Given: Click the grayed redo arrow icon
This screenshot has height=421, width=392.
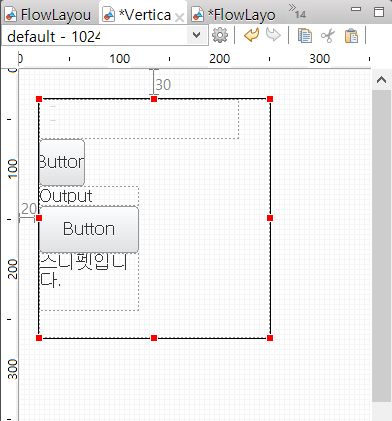Looking at the screenshot, I should tap(273, 35).
